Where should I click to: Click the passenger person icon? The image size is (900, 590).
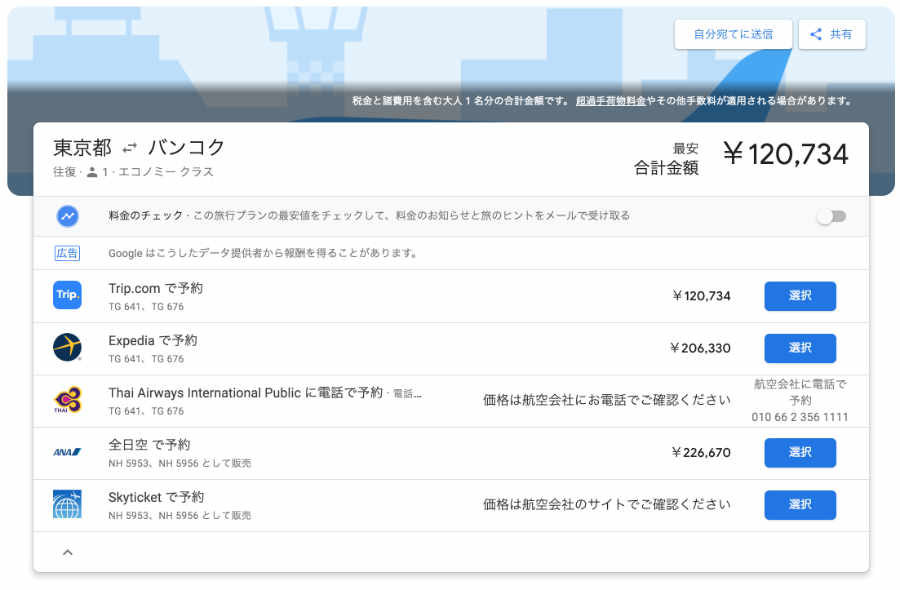(x=92, y=172)
